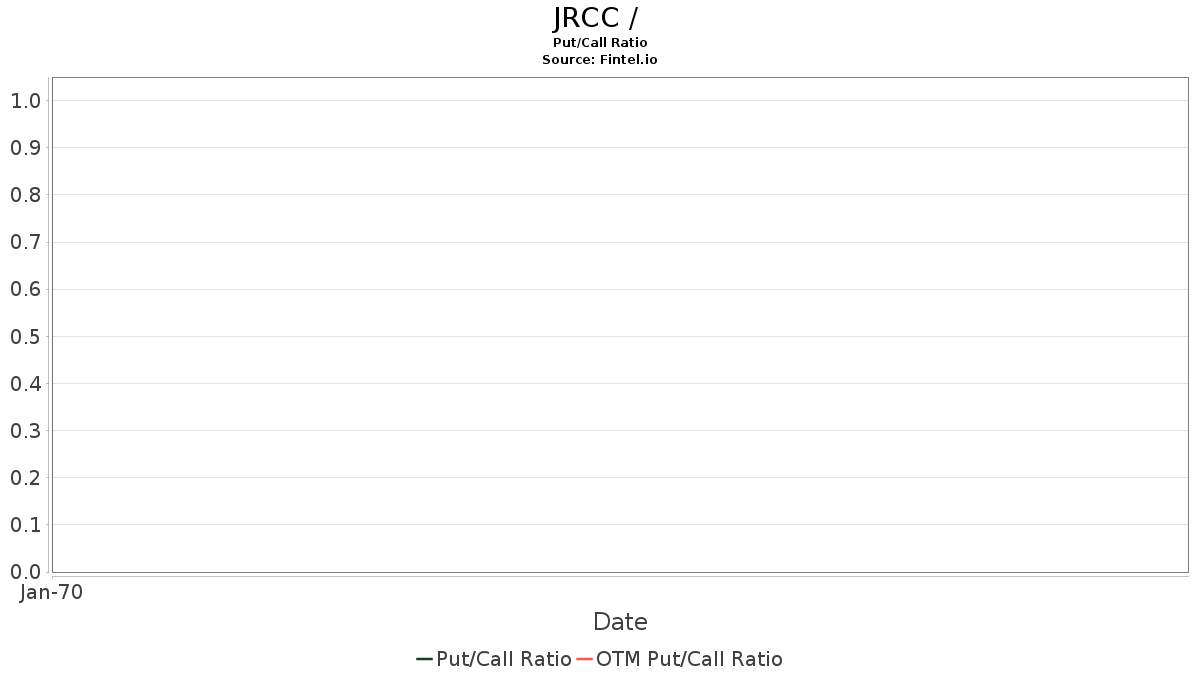1200x675 pixels.
Task: Click the 1.0 y-axis label
Action: coord(25,100)
